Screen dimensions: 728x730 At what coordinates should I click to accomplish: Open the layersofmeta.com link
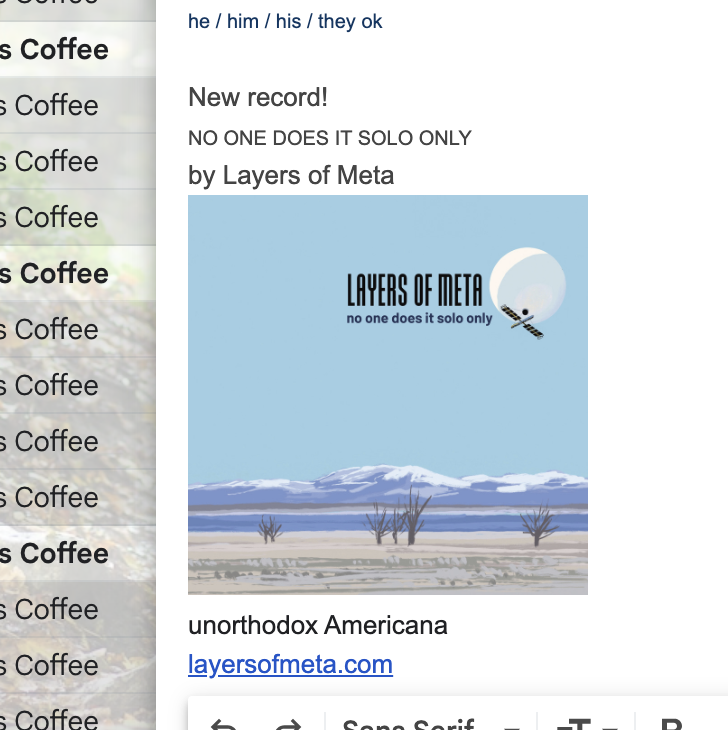[x=290, y=664]
